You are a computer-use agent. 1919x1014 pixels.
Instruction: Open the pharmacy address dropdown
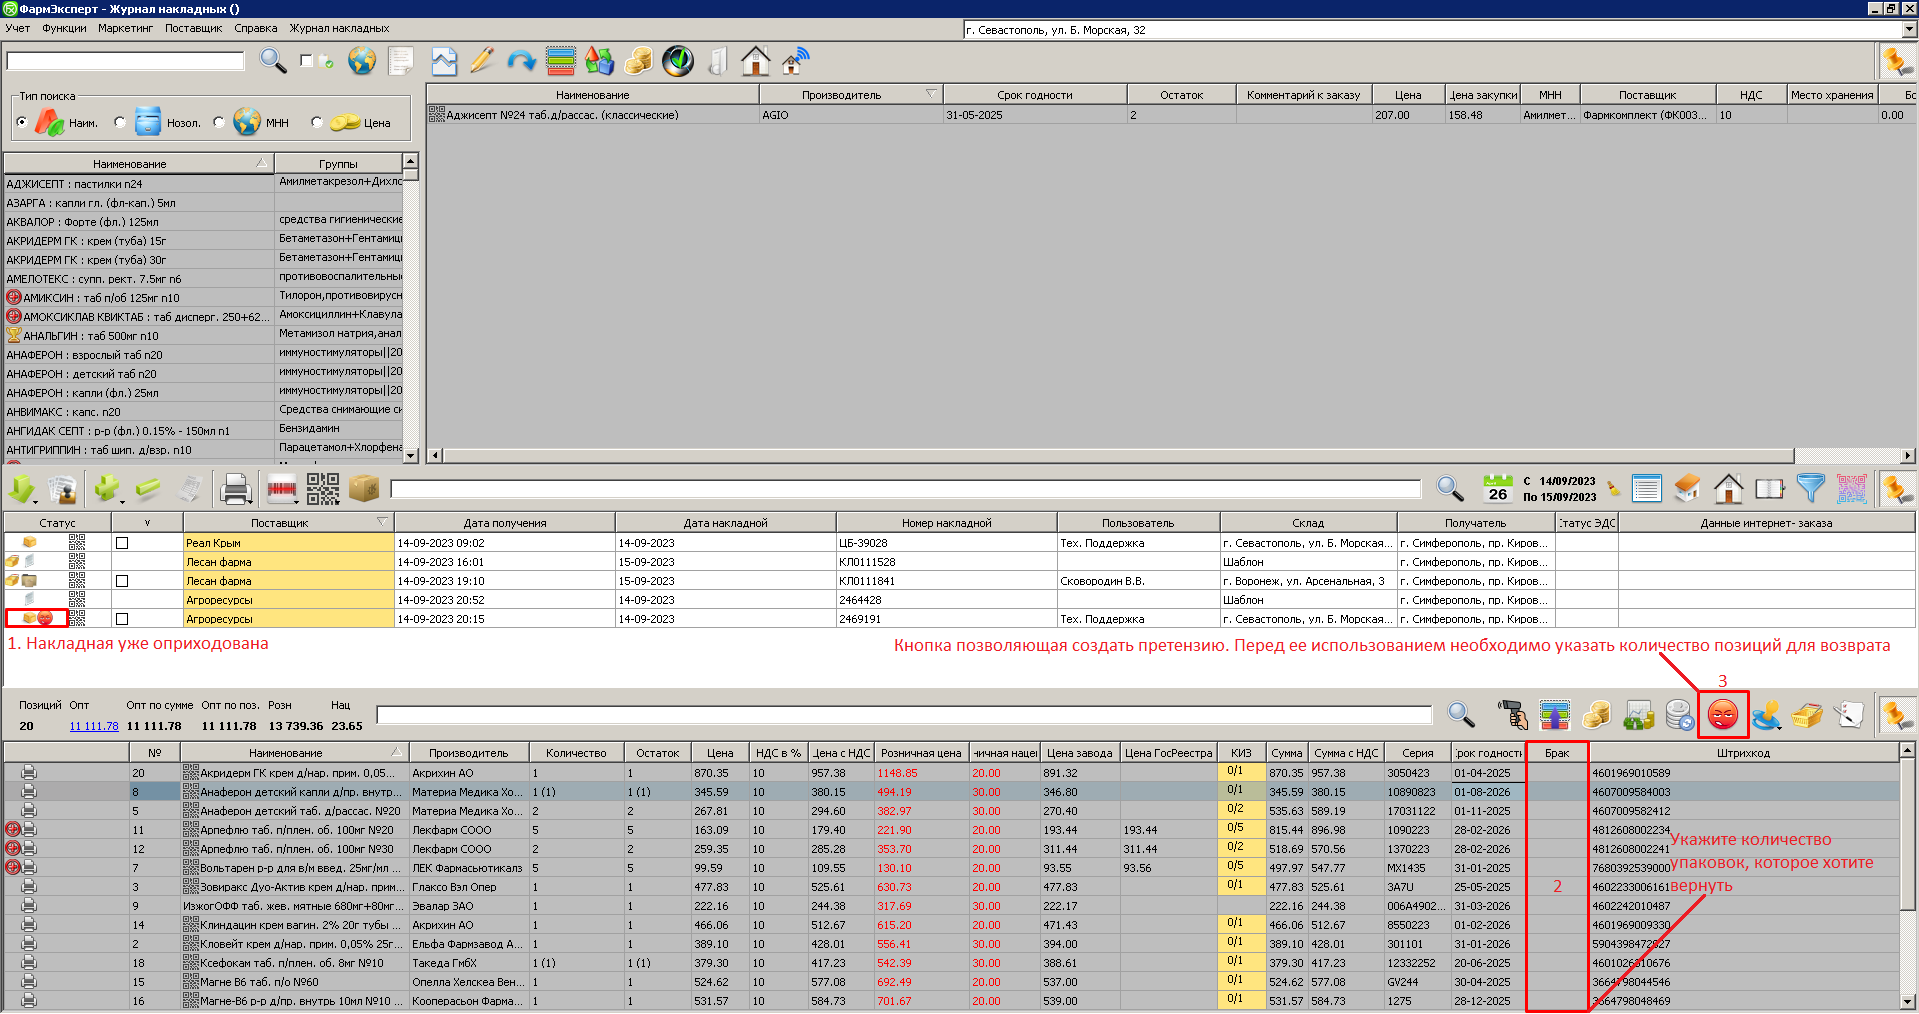pyautogui.click(x=1909, y=30)
